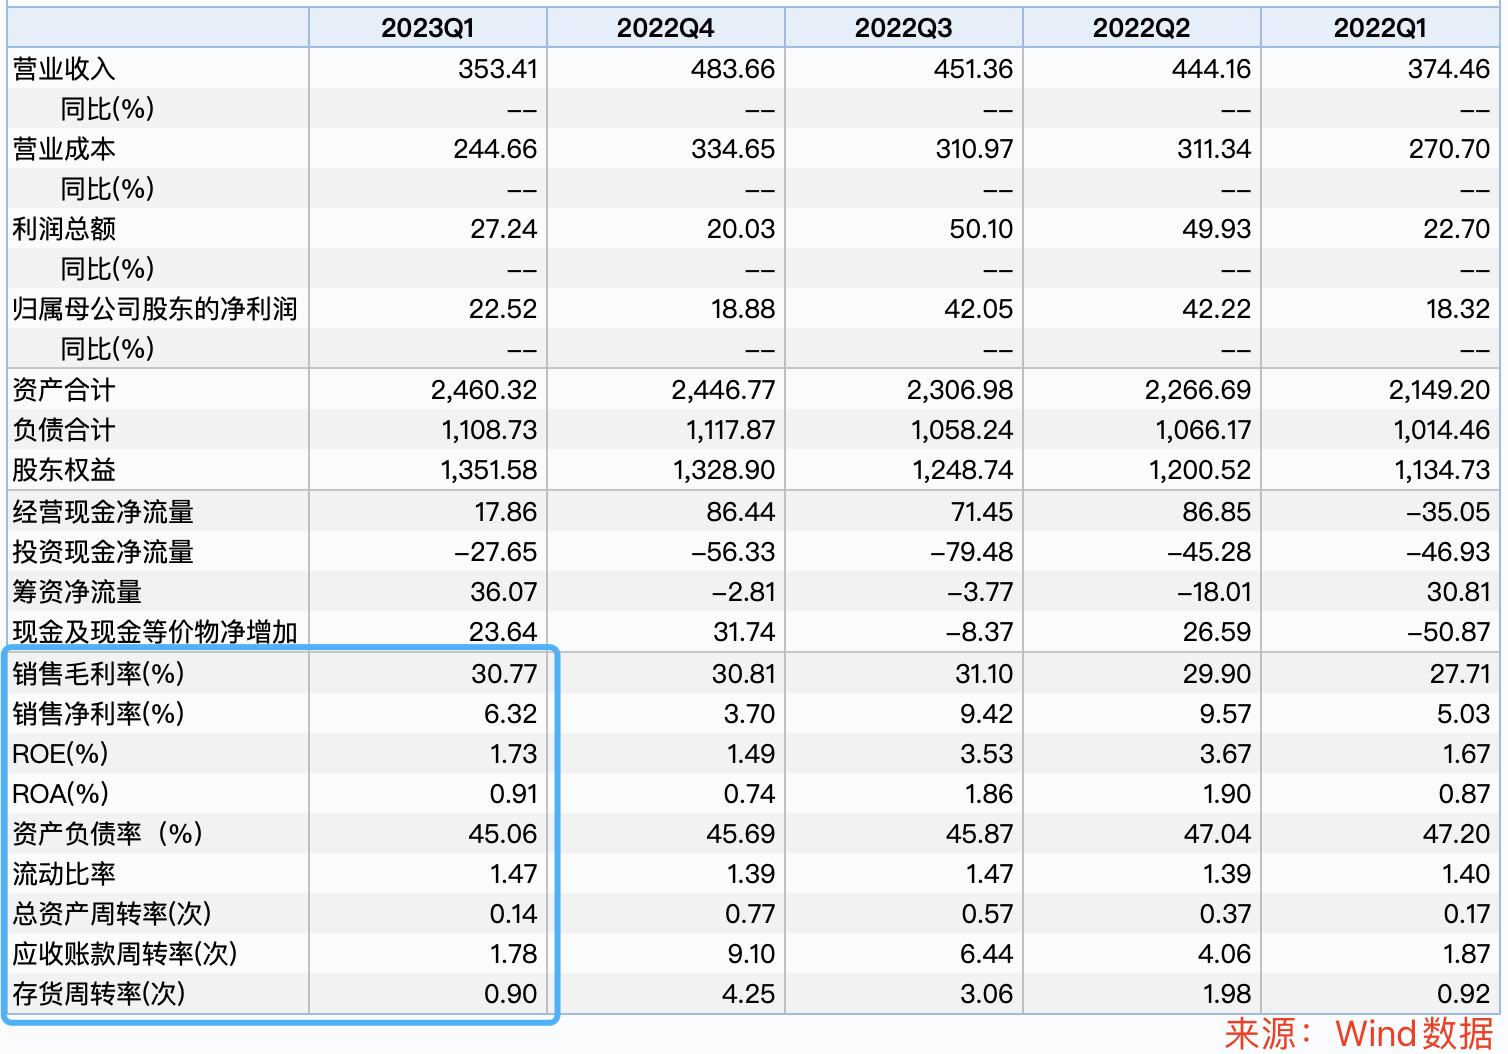This screenshot has height=1054, width=1508.
Task: Click the red 来源: Wind数据 source text
Action: click(1358, 1034)
